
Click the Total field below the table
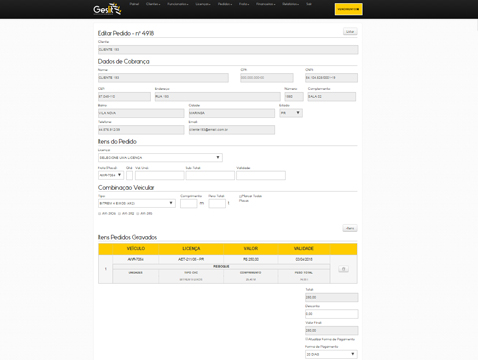(332, 297)
